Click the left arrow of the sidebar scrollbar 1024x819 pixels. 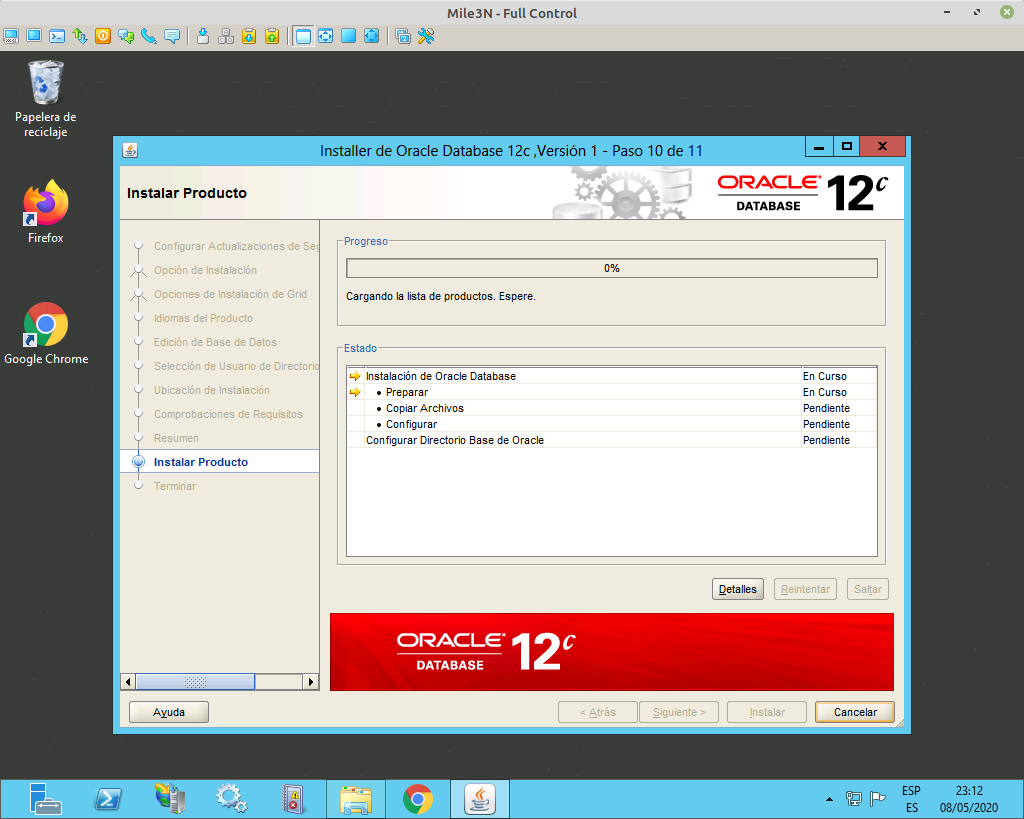tap(127, 681)
